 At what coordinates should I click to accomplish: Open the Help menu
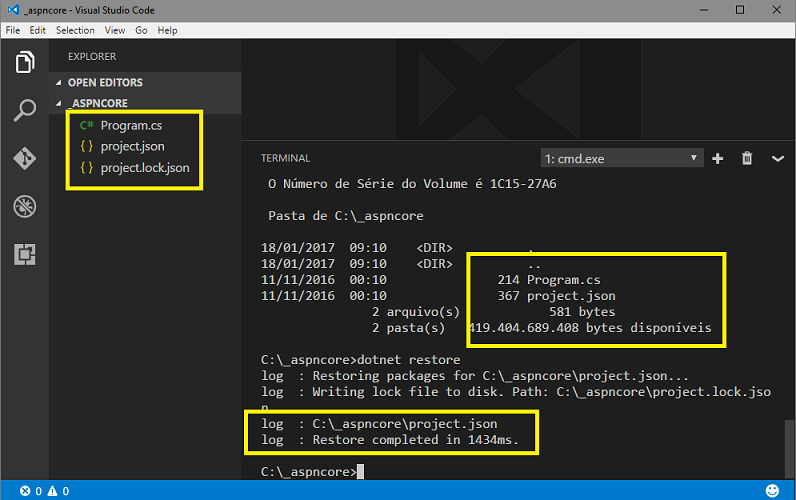coord(167,30)
